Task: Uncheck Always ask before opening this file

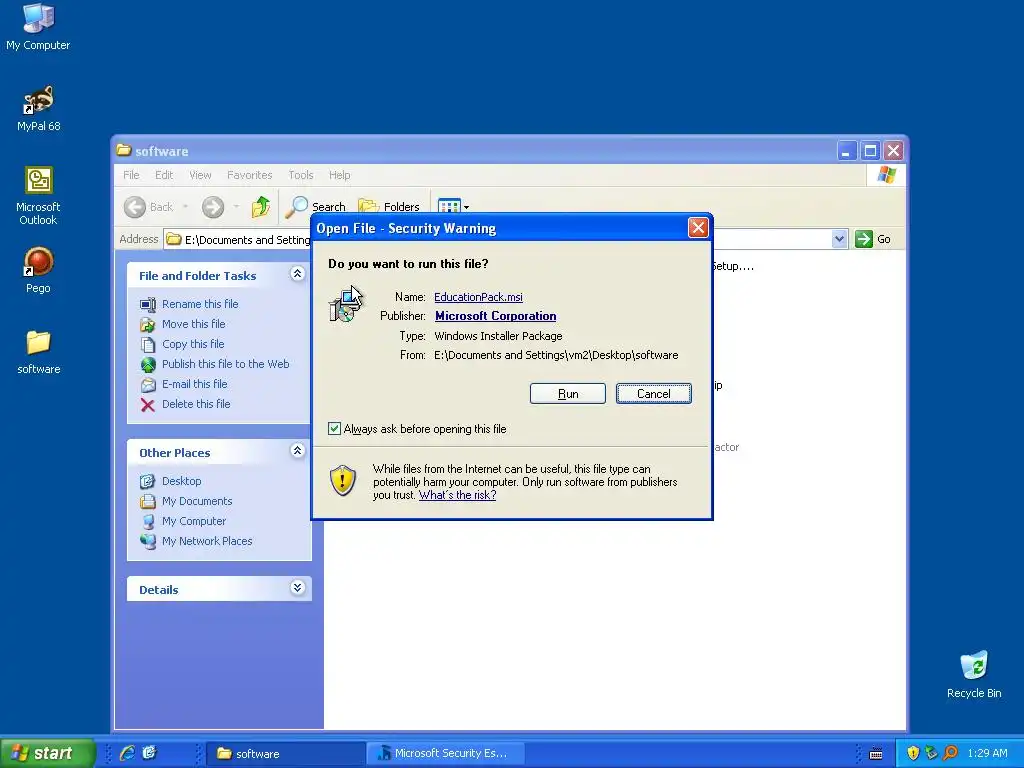Action: click(334, 429)
